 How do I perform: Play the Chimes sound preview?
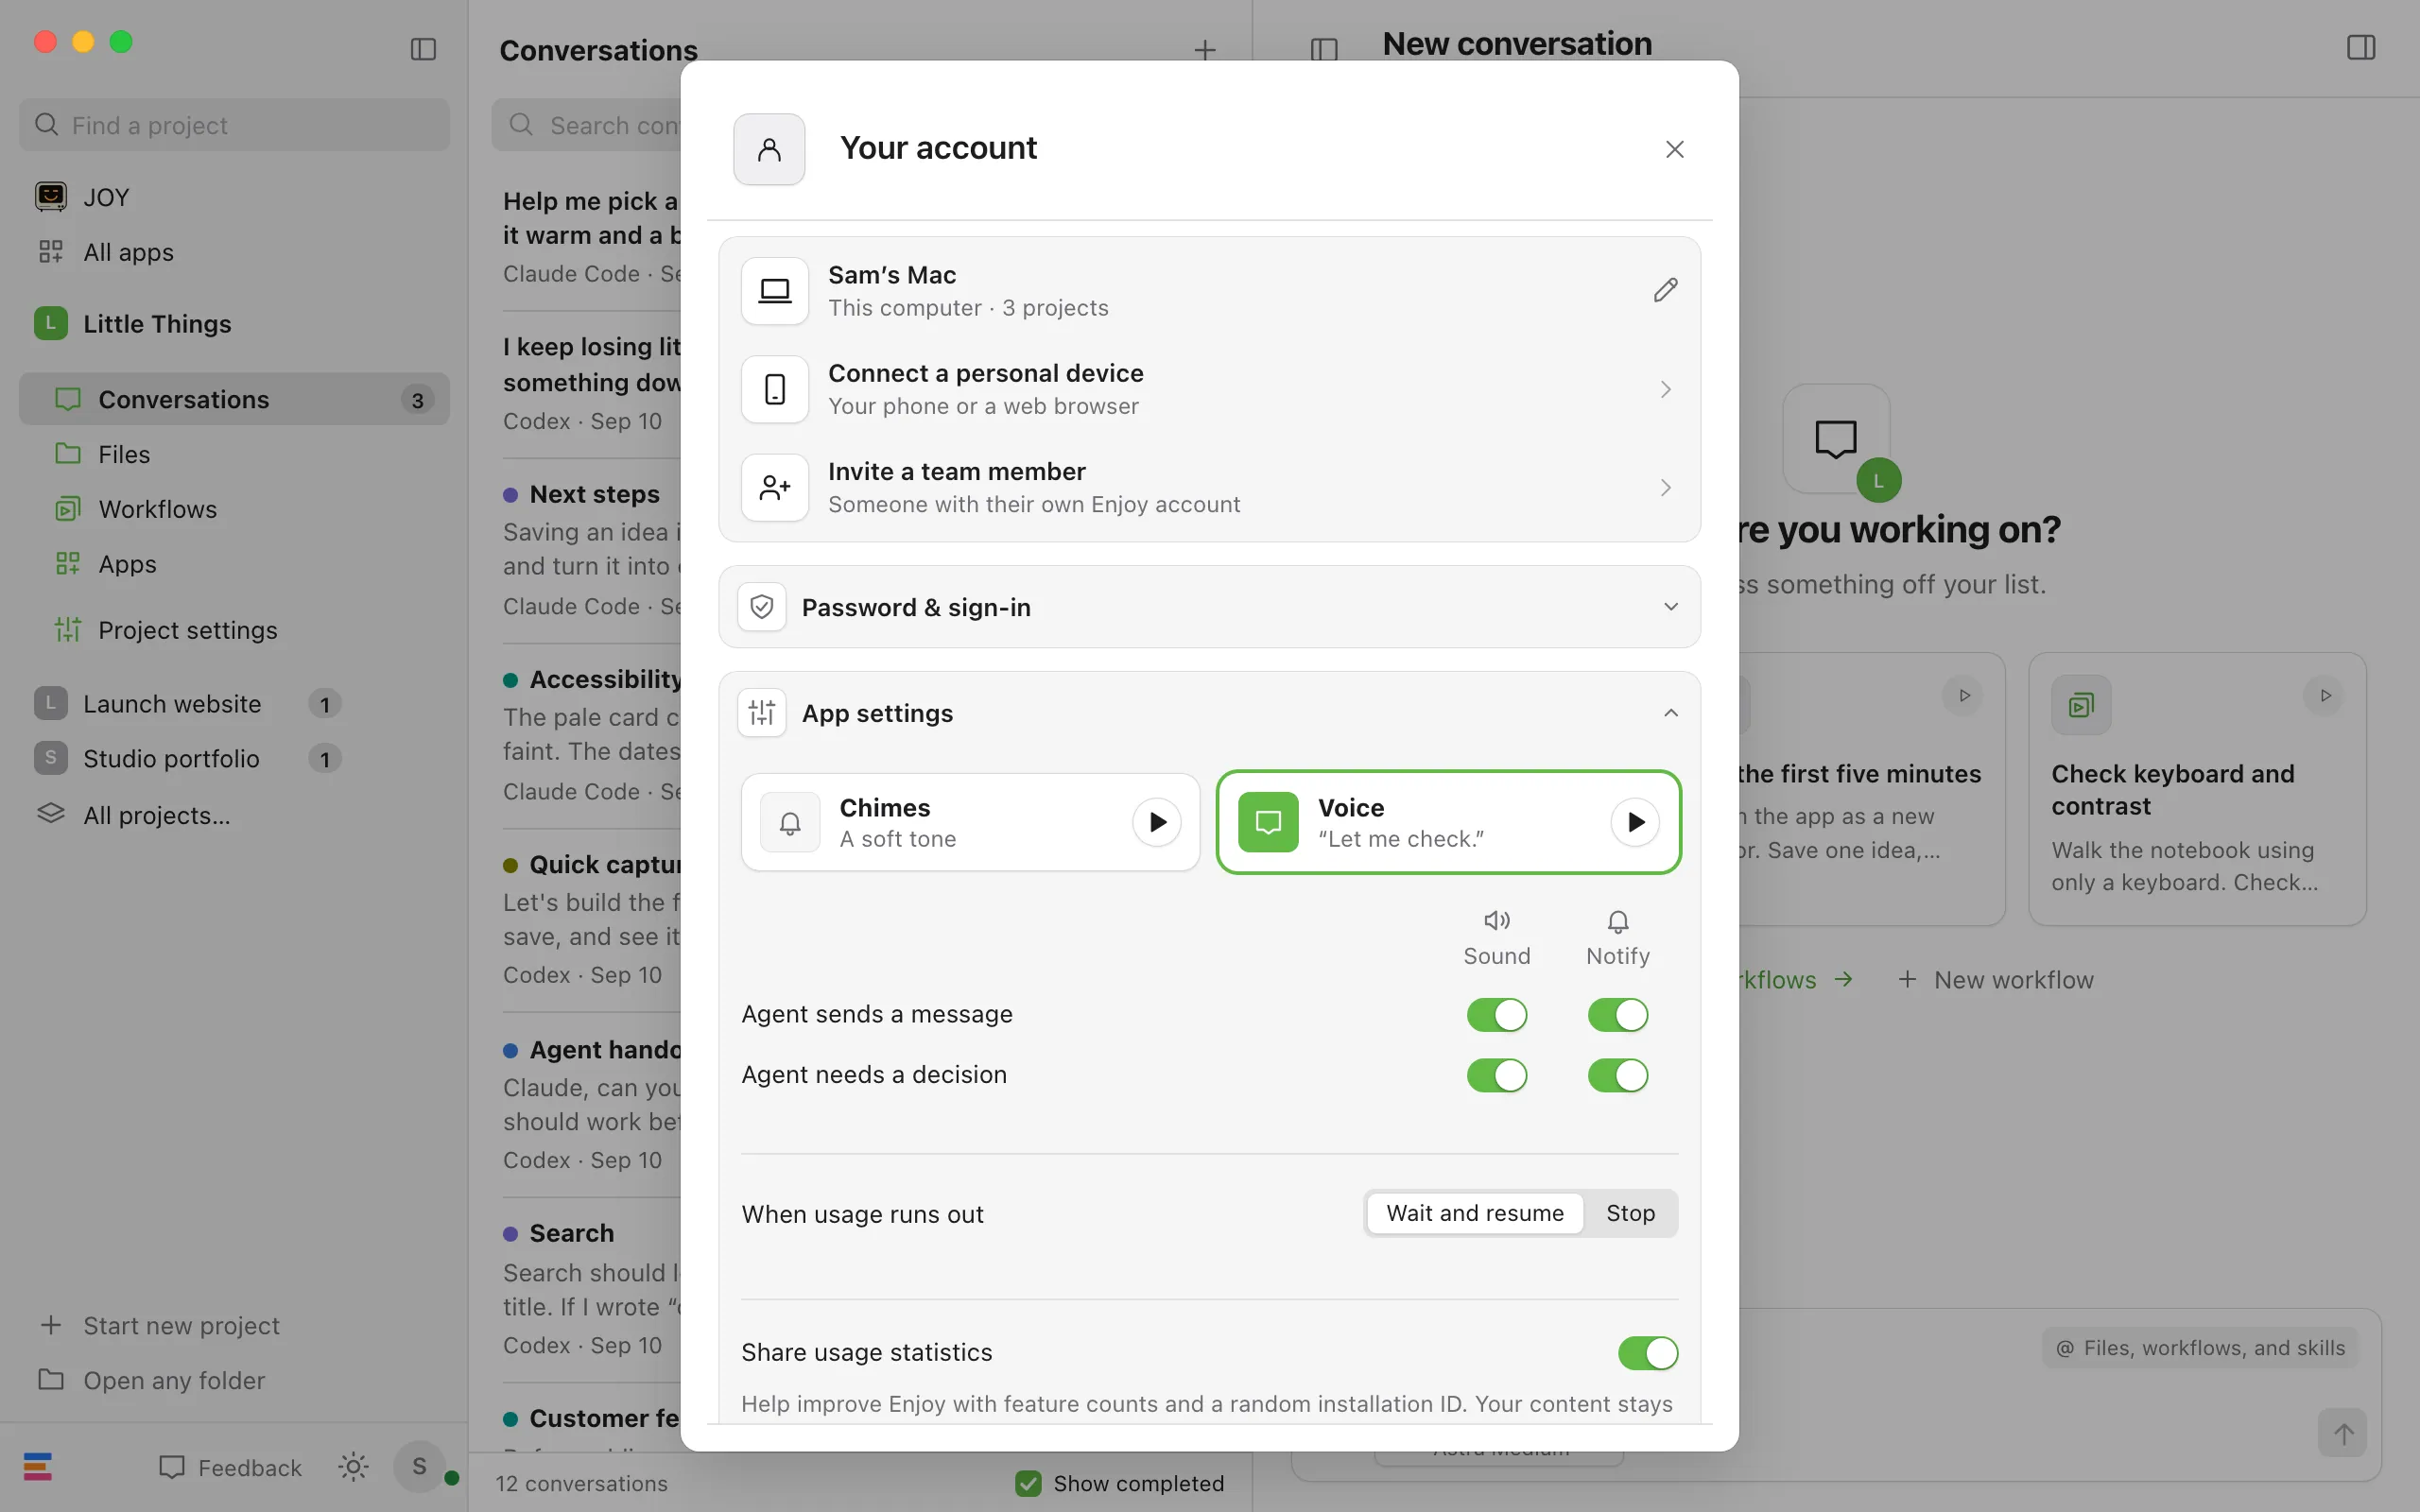pos(1157,822)
